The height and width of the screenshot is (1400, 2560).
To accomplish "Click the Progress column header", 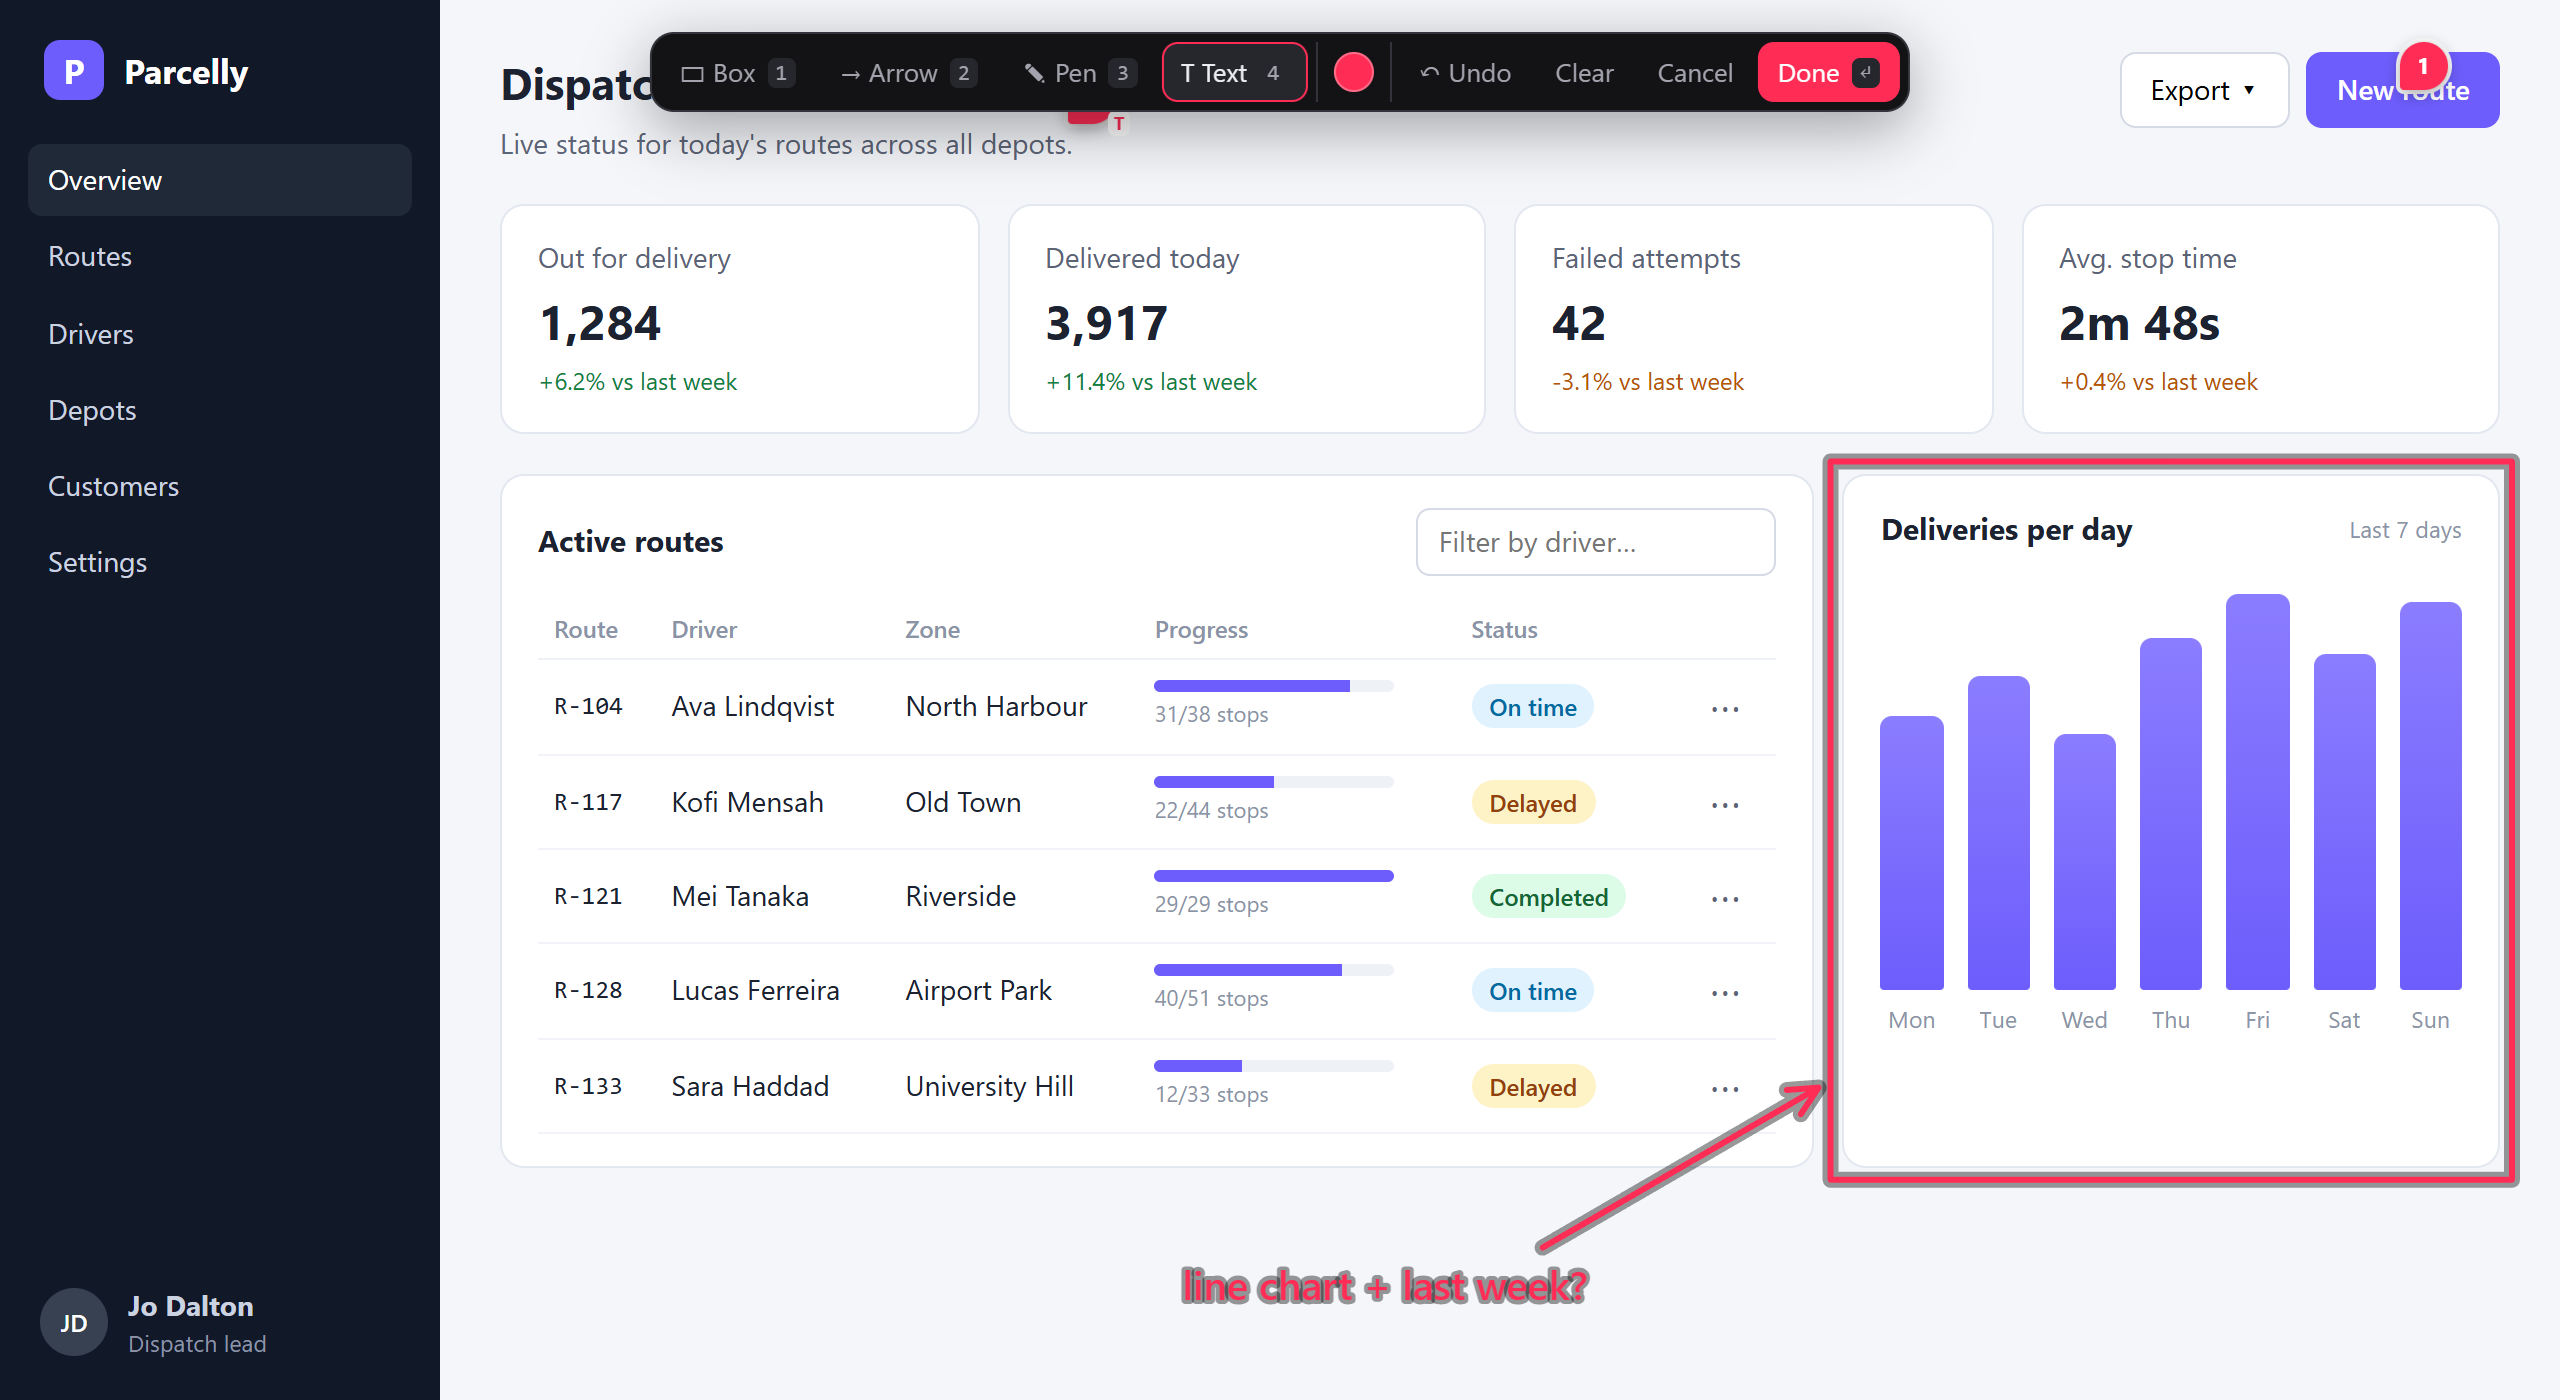I will click(1201, 630).
